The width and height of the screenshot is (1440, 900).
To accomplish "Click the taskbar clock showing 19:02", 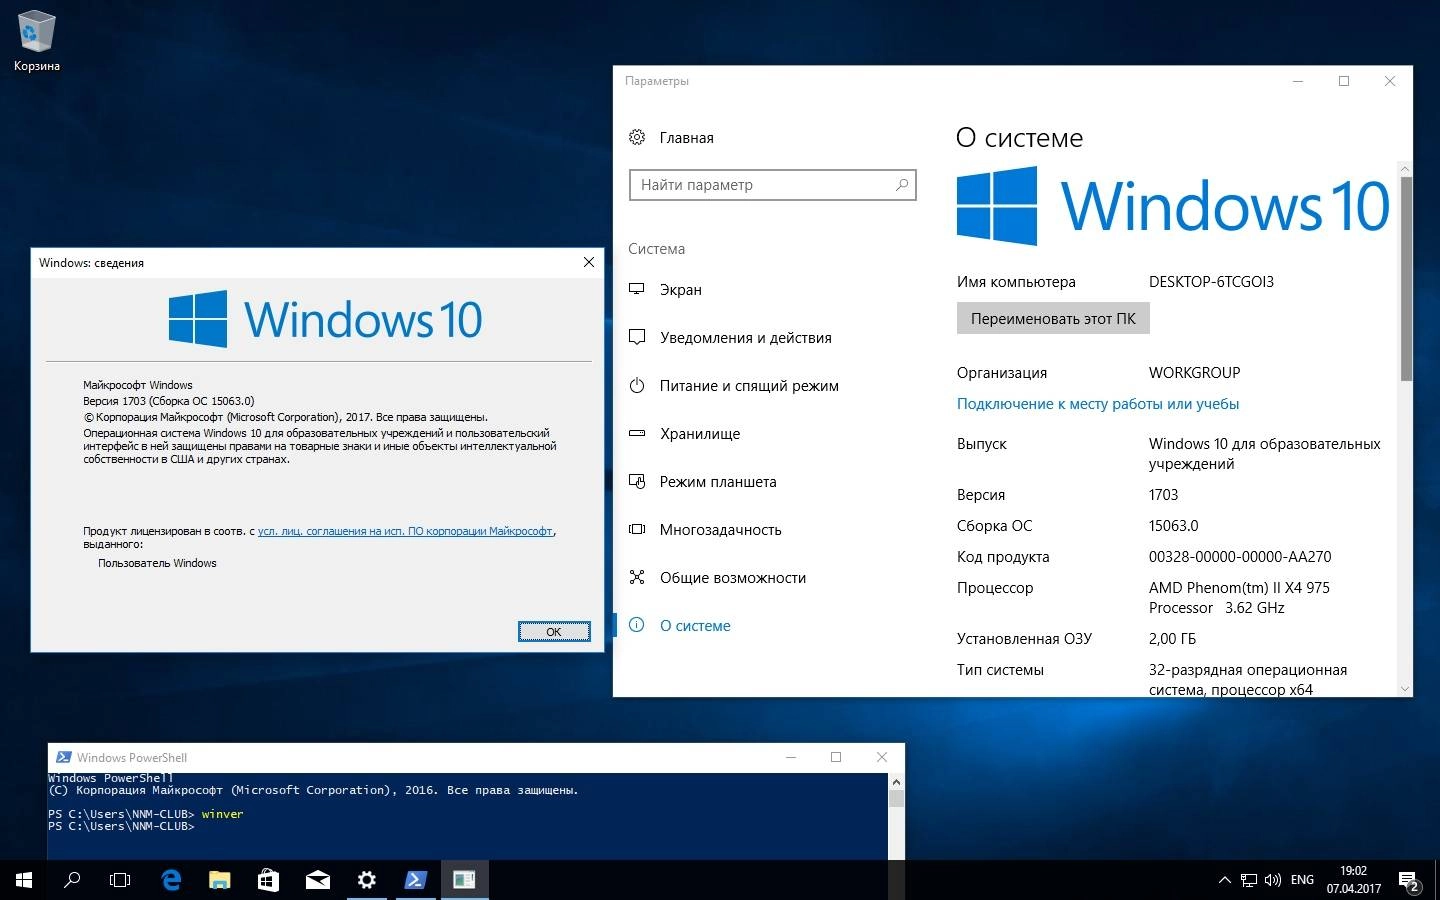I will pos(1353,880).
